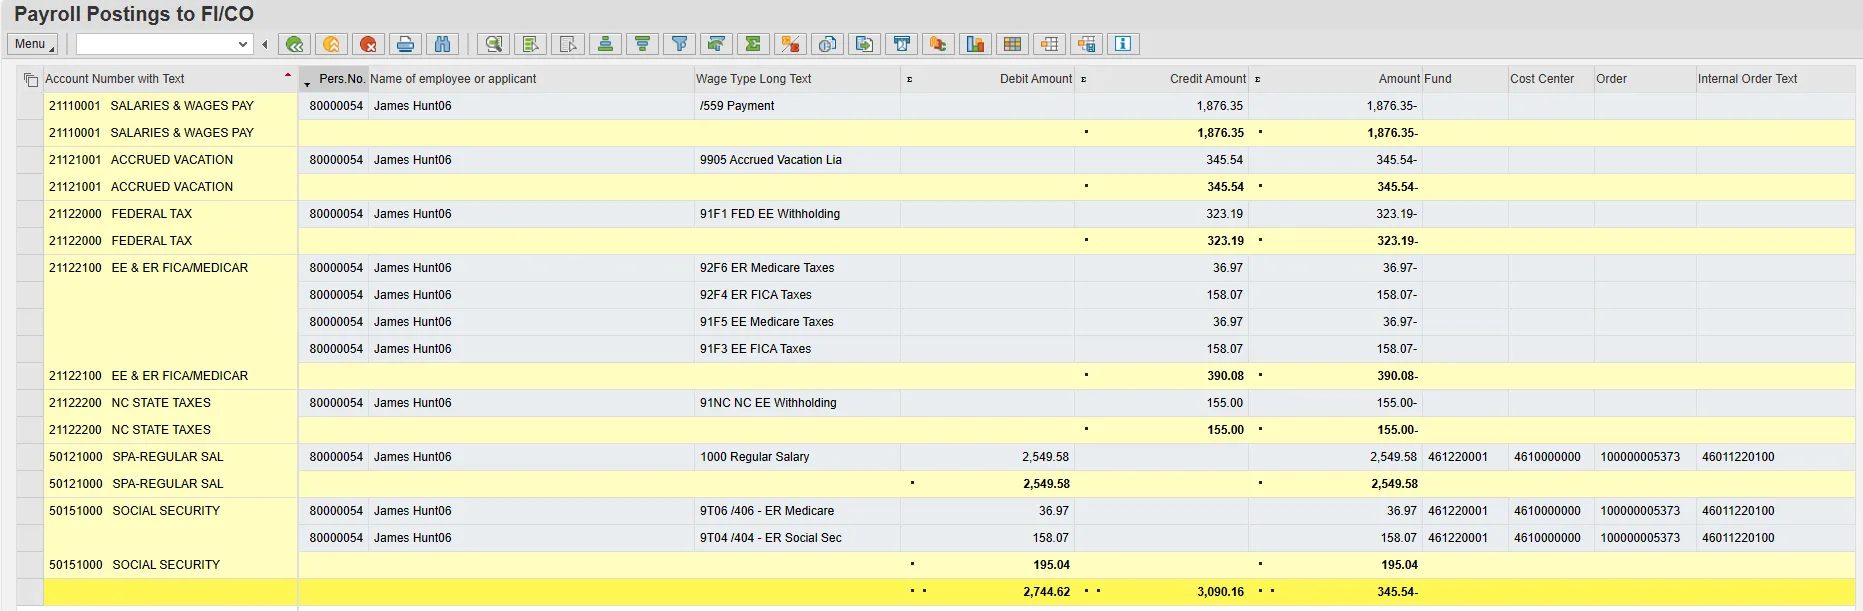Image resolution: width=1863 pixels, height=611 pixels.
Task: Click the Pers.No. column header sort arrow
Action: coord(307,84)
